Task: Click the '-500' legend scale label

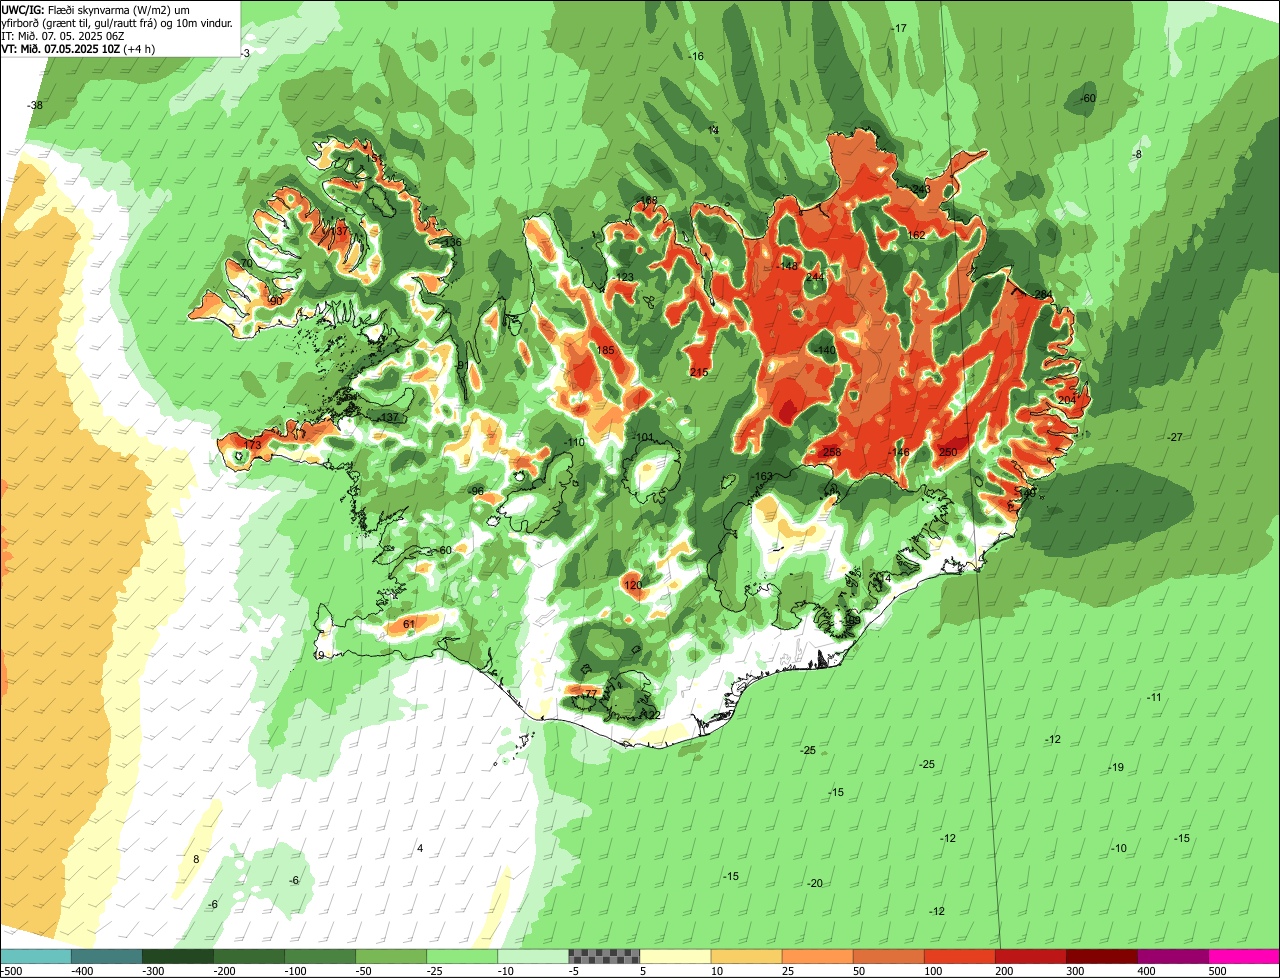Action: (x=11, y=970)
